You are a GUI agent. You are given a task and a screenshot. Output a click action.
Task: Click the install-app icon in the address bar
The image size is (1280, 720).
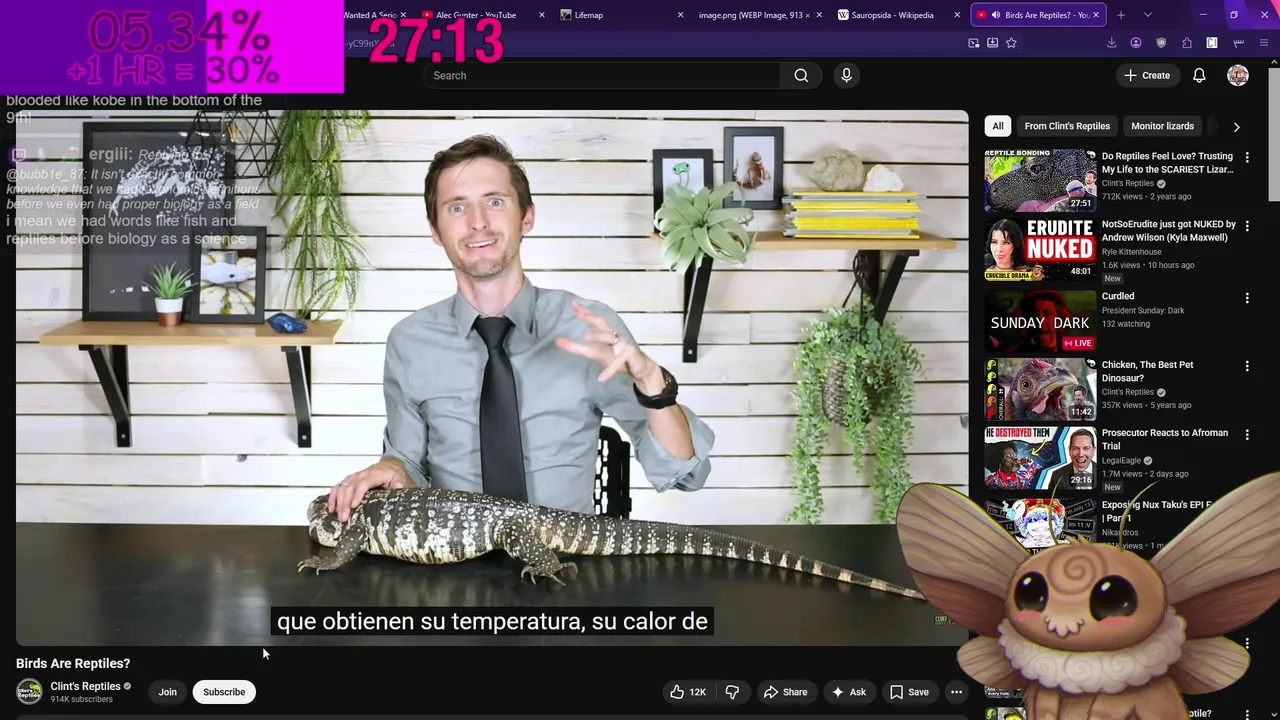992,43
